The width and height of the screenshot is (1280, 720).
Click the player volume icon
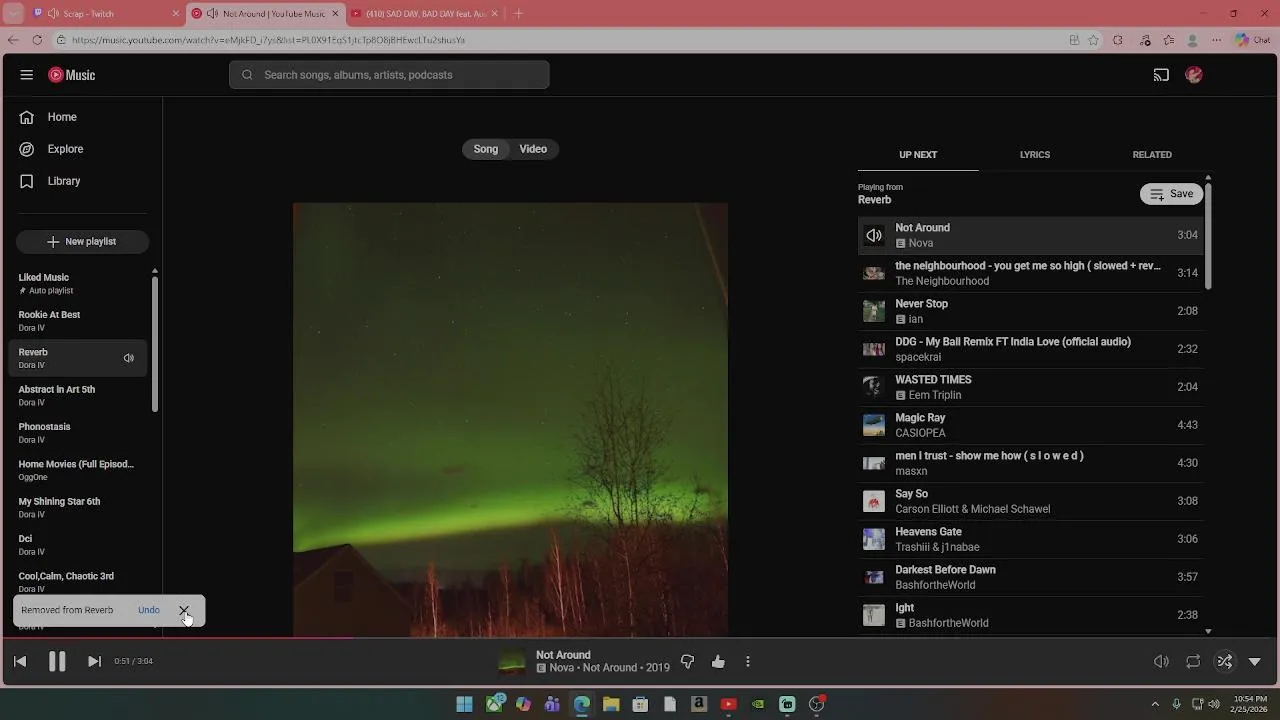(1161, 661)
